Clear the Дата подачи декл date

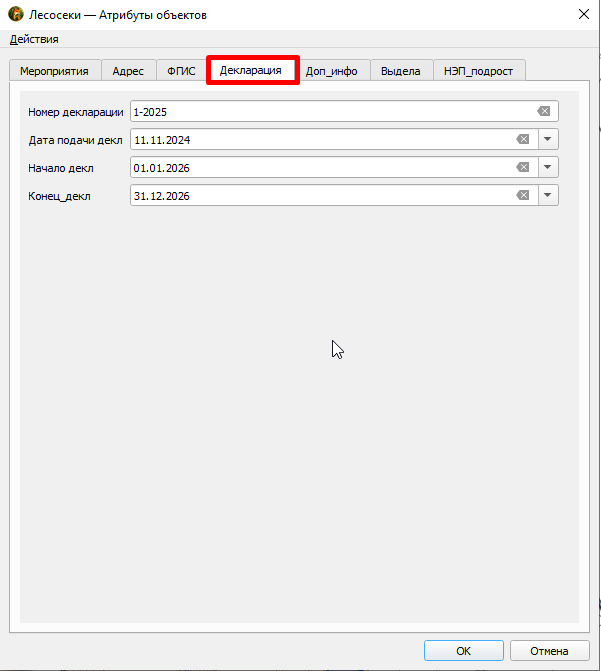pyautogui.click(x=523, y=139)
